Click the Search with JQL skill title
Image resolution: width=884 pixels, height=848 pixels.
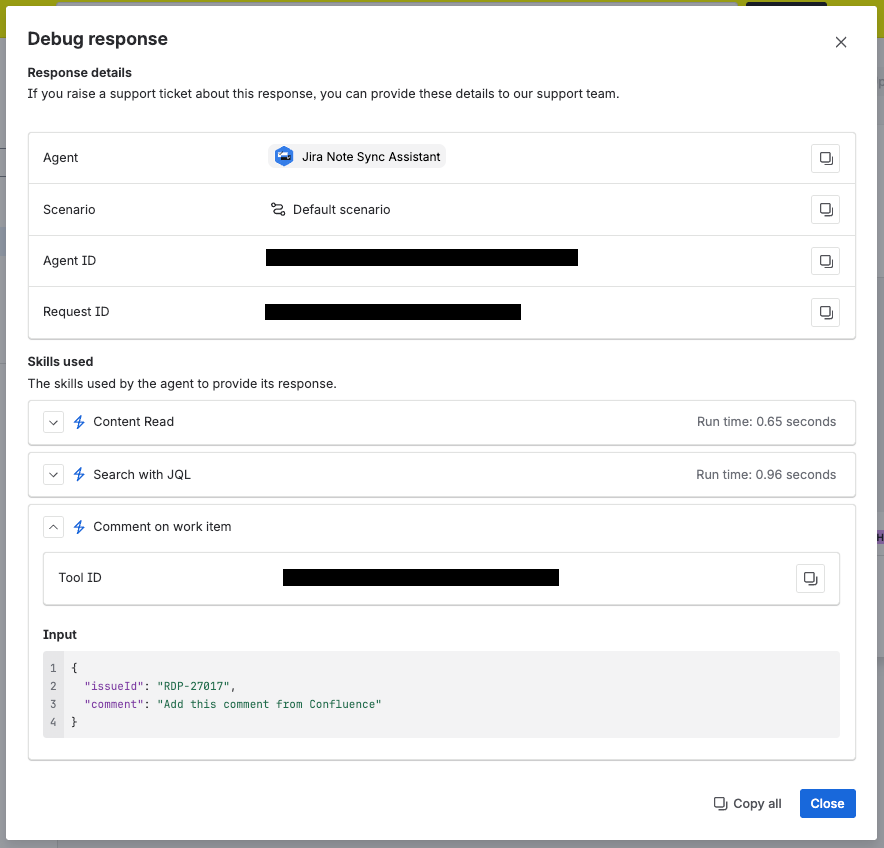click(142, 475)
